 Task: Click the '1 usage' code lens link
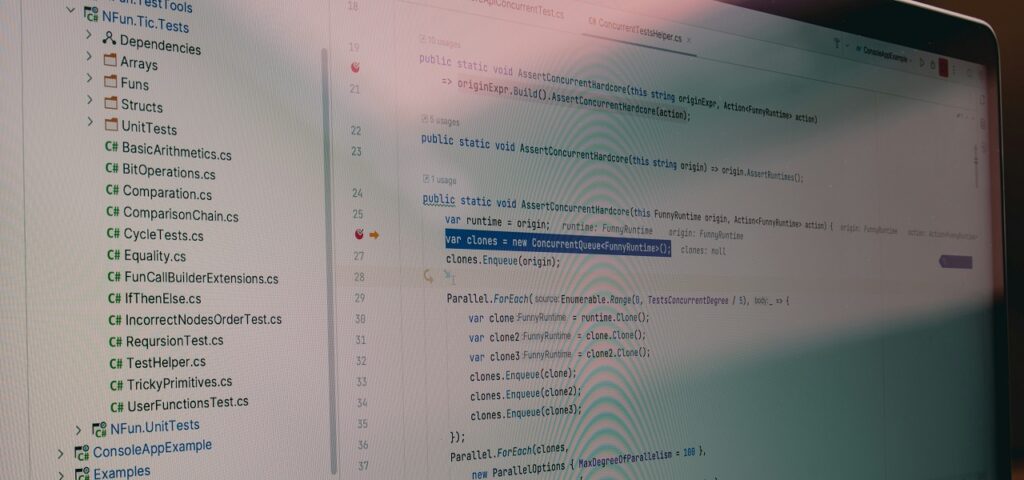pyautogui.click(x=440, y=180)
